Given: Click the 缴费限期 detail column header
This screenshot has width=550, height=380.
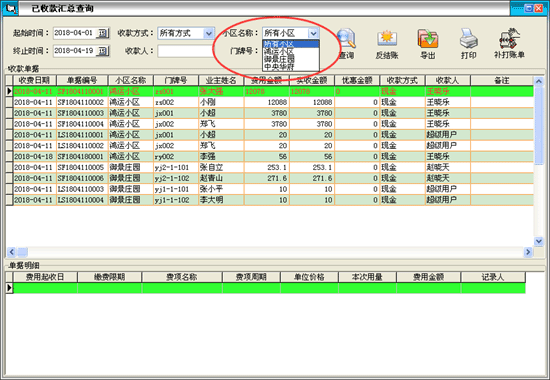Looking at the screenshot, I should (110, 277).
